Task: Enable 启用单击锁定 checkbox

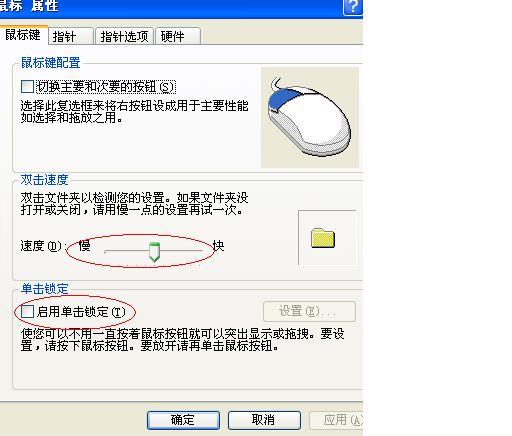Action: pyautogui.click(x=27, y=312)
